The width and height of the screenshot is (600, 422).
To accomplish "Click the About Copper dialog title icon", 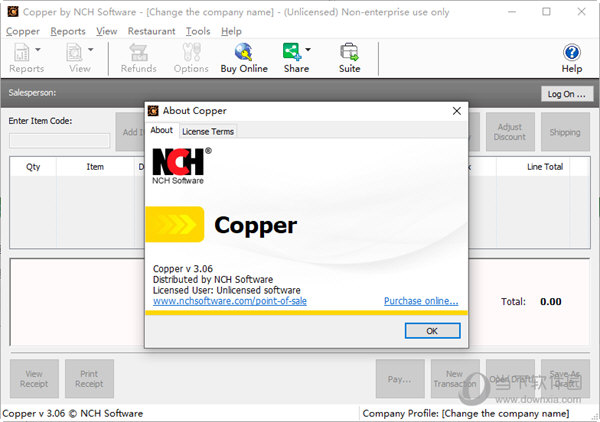I will click(x=153, y=111).
